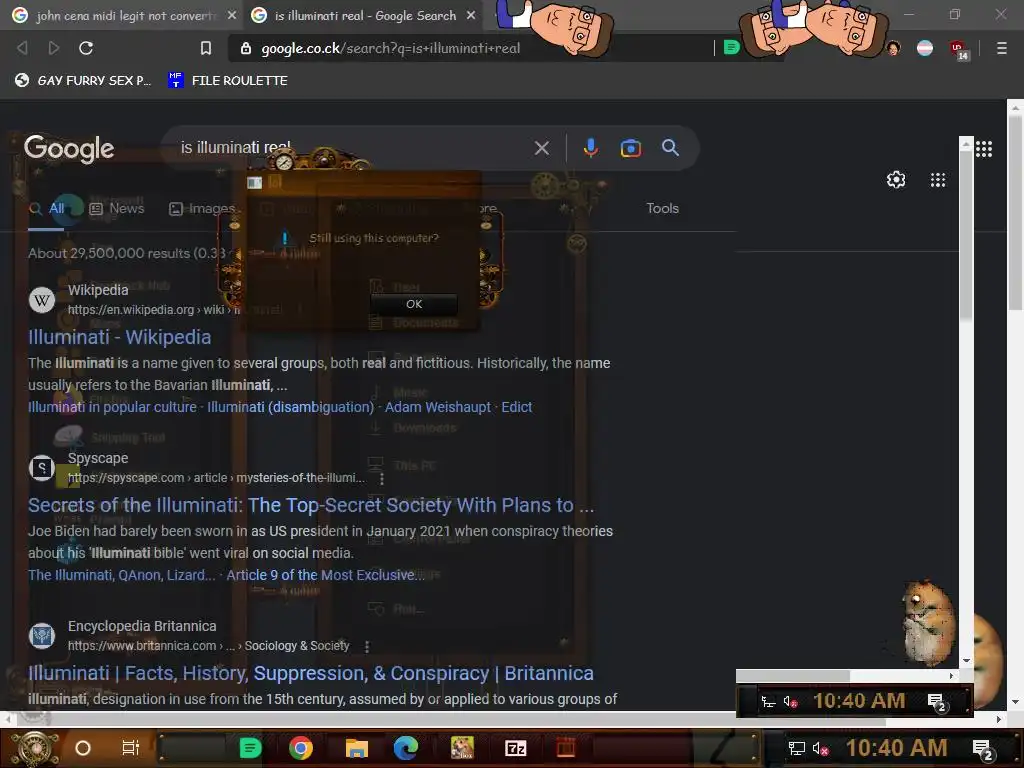Open the FILE ROULETTE bookmark
The image size is (1024, 768).
point(227,80)
